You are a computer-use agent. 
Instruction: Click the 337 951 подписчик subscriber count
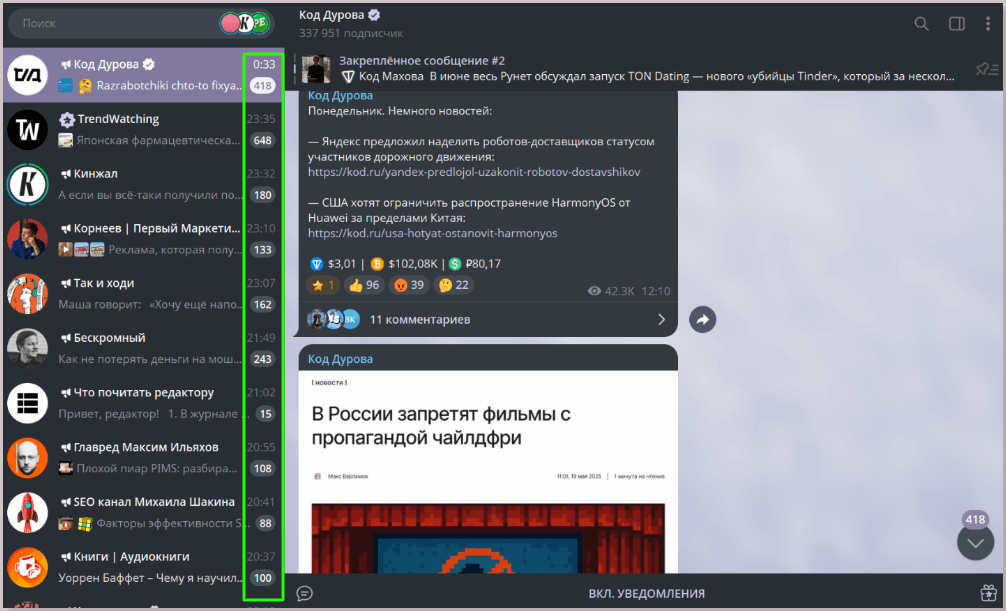click(351, 33)
